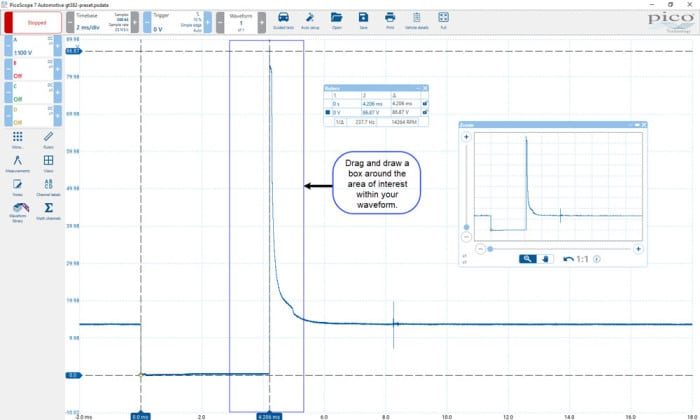Close the Rulers legend panel
The width and height of the screenshot is (700, 420).
pos(425,88)
